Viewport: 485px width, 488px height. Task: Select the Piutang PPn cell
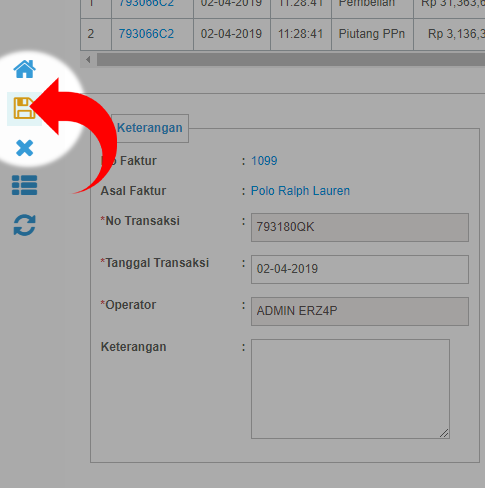[x=372, y=34]
